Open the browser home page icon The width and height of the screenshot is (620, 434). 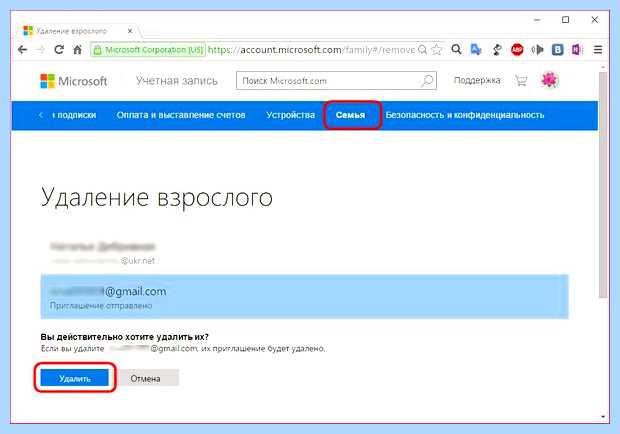78,50
